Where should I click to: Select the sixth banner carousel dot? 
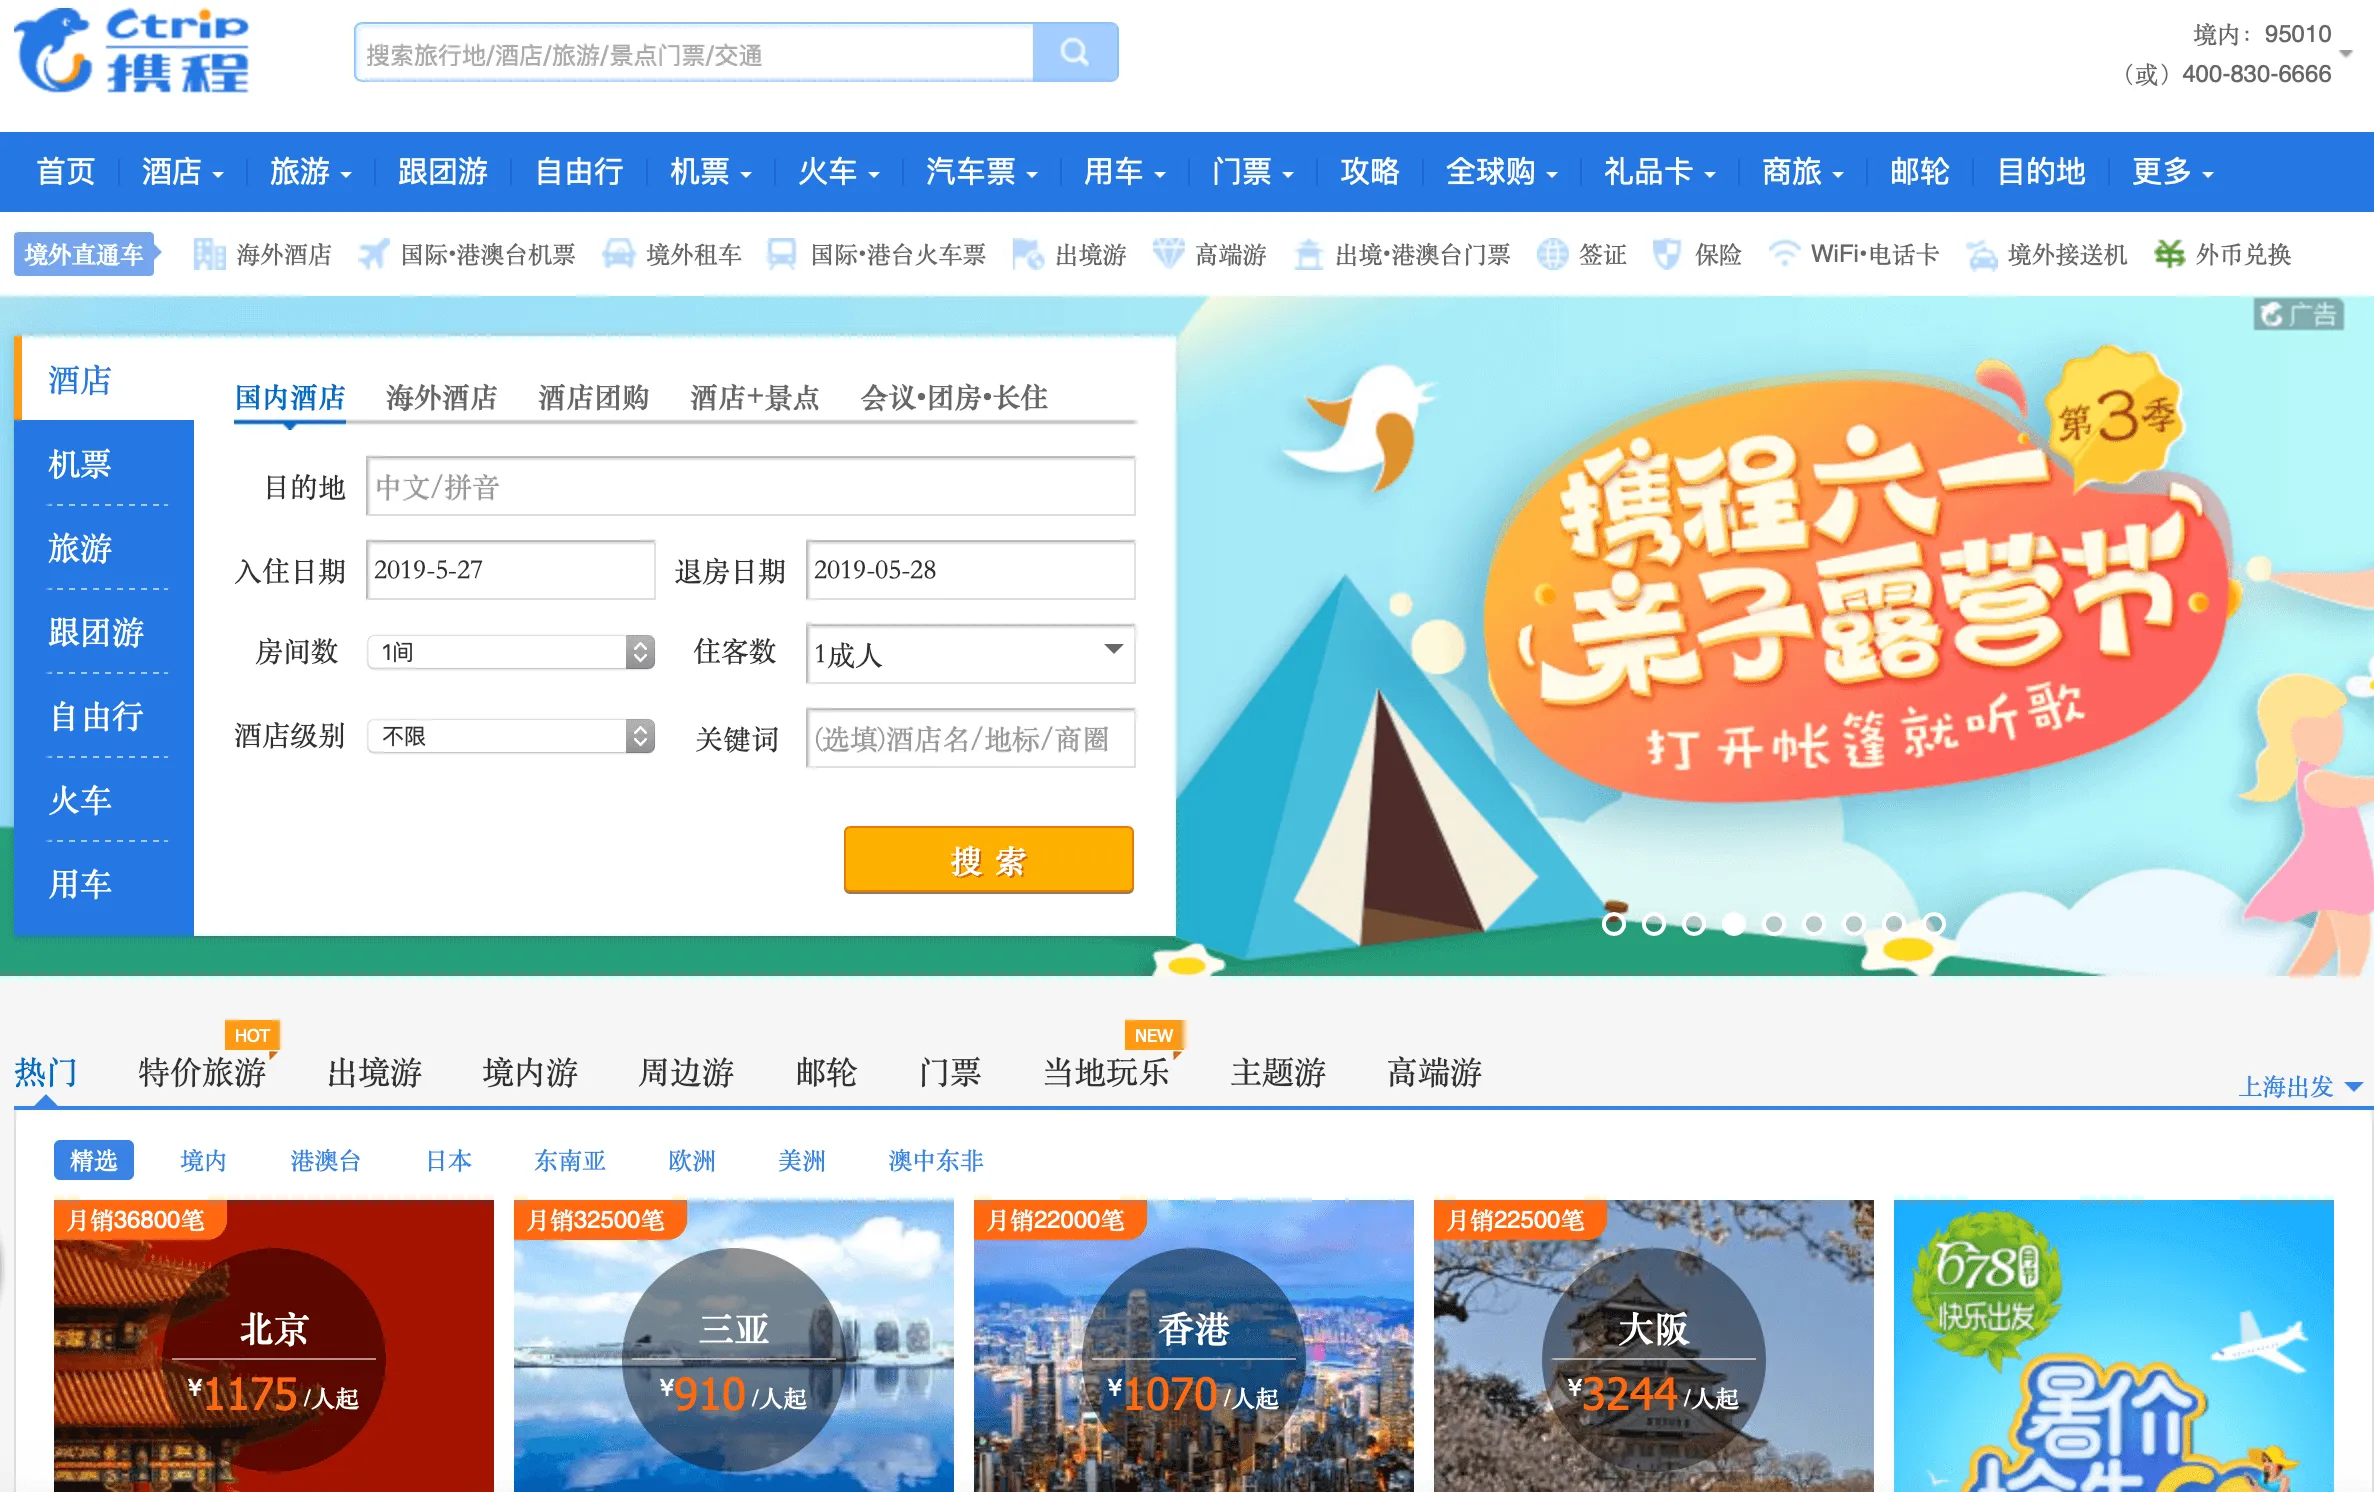click(1813, 924)
